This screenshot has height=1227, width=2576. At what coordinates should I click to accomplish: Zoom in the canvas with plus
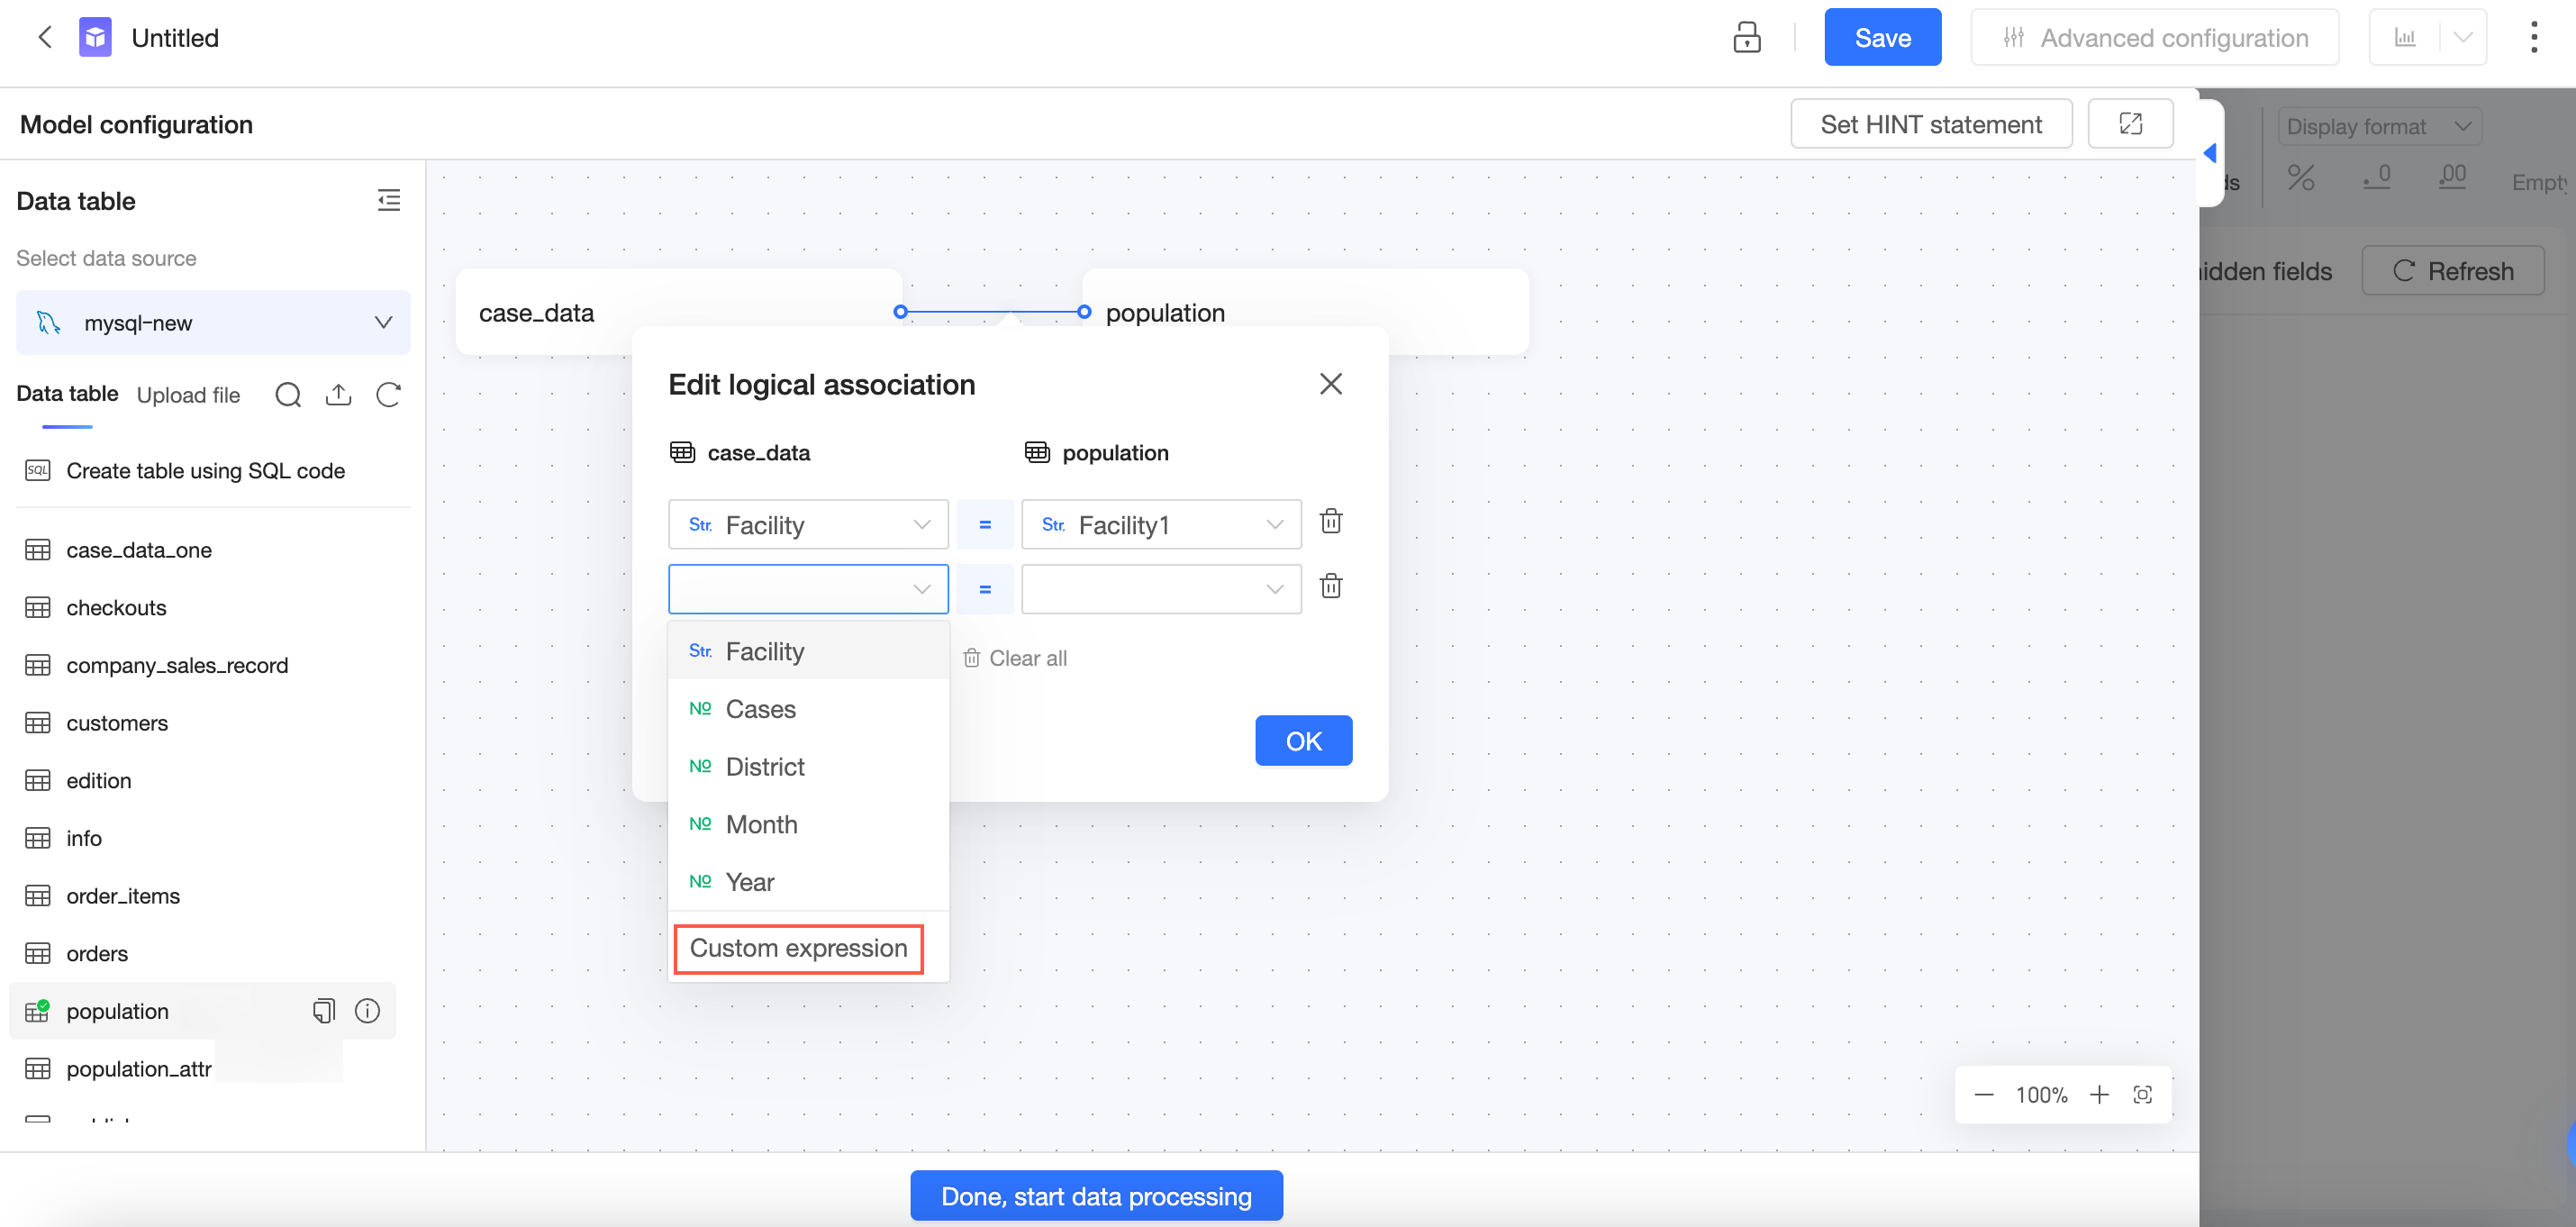point(2099,1095)
